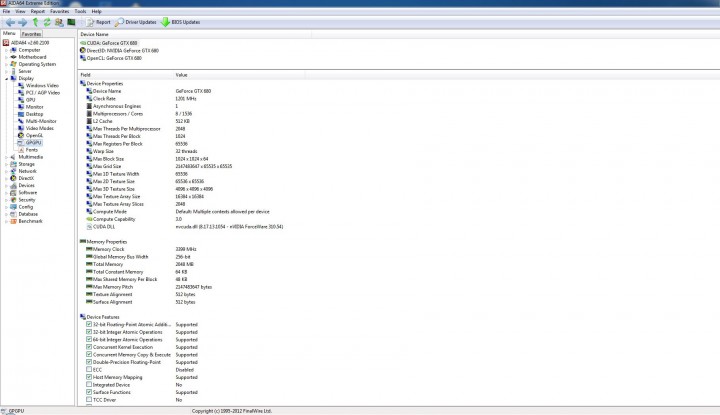Click the Forward arrow toolbar icon

coord(22,22)
